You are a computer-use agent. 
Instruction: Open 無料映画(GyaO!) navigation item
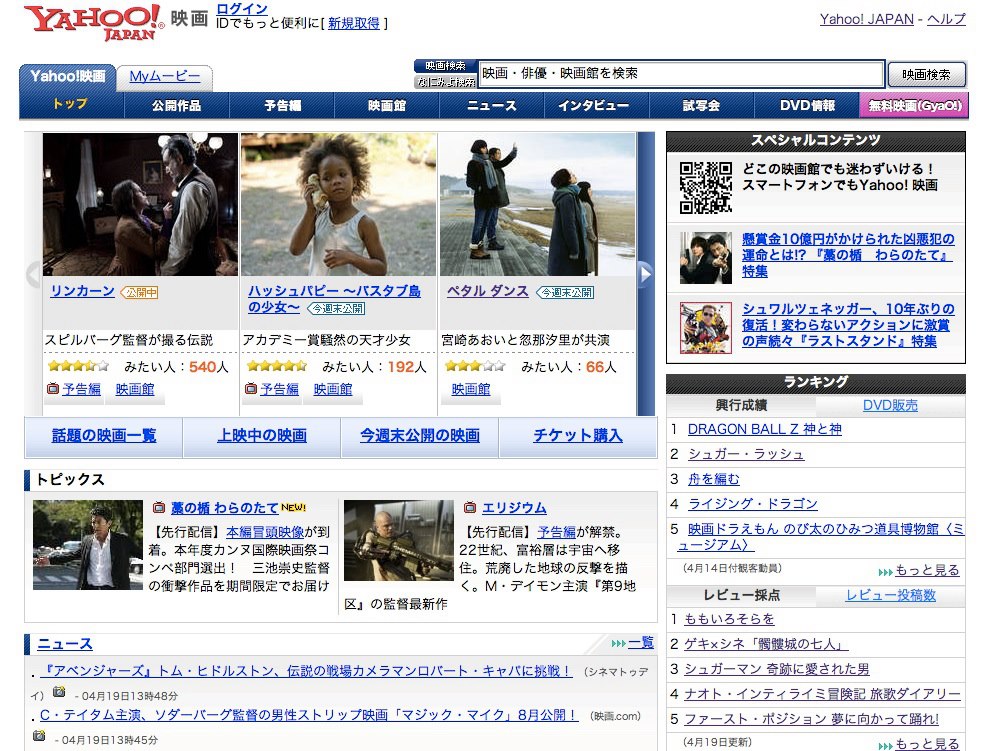[x=914, y=105]
